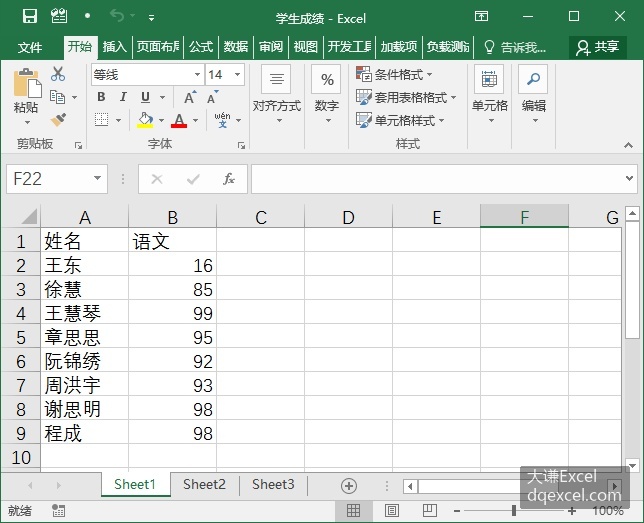
Task: Open the Customize Quick Access Toolbar arrow
Action: click(152, 17)
